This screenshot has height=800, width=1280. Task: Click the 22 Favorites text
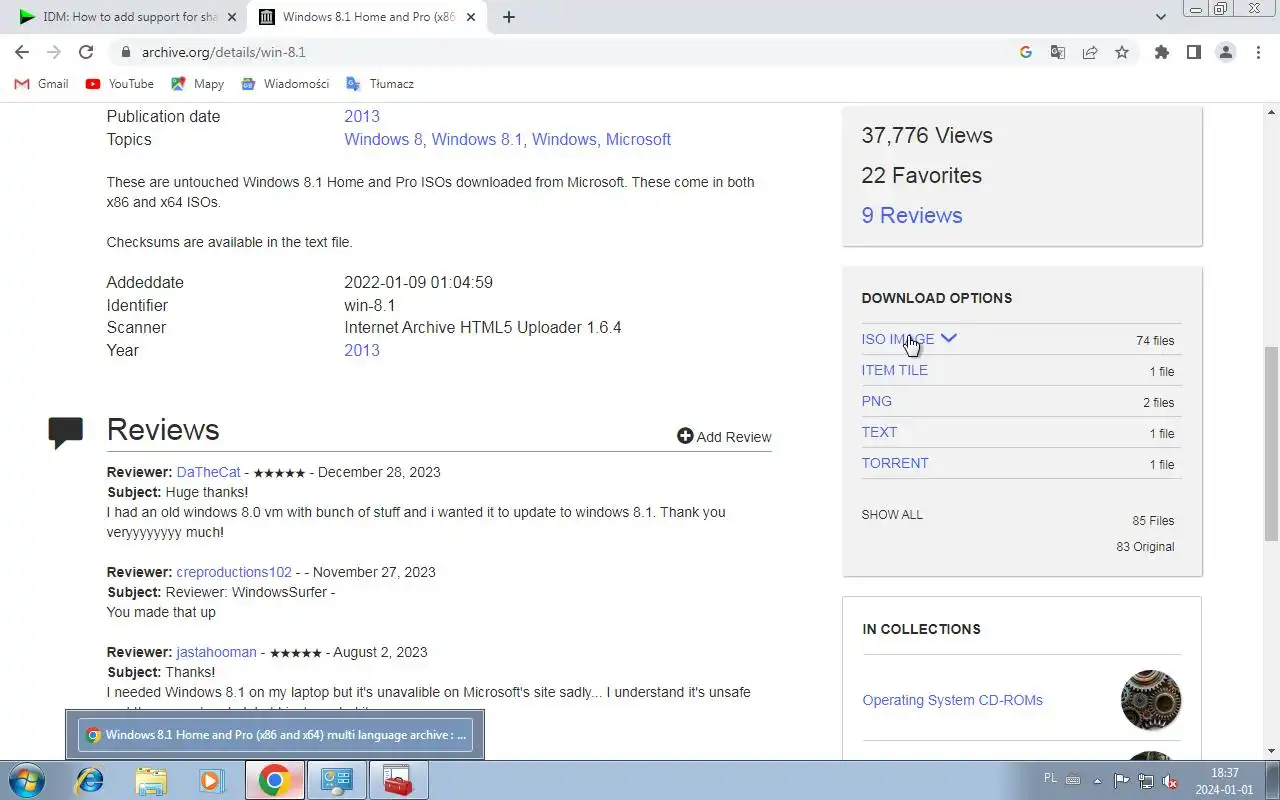[x=922, y=175]
